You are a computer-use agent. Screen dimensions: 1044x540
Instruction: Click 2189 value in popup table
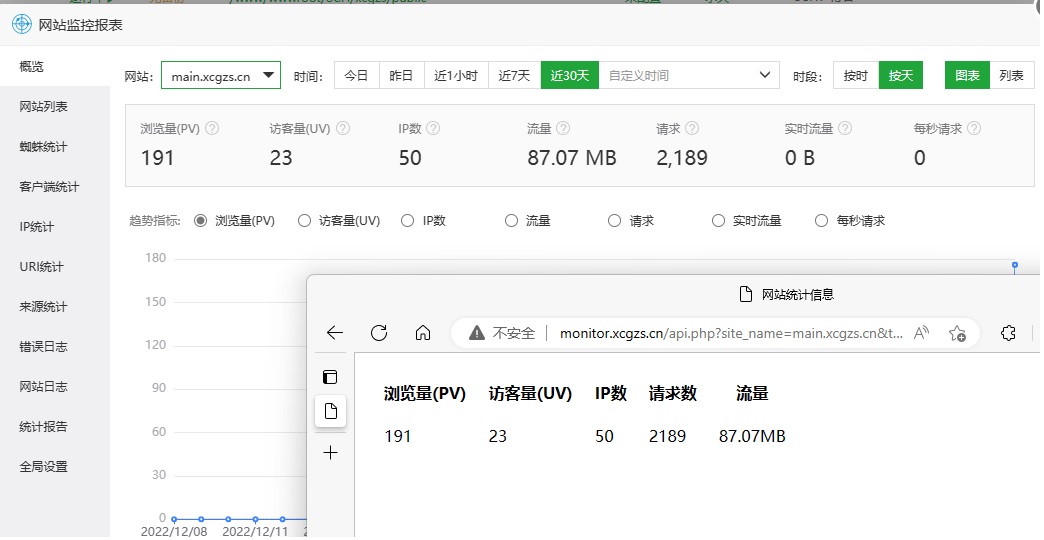point(667,436)
